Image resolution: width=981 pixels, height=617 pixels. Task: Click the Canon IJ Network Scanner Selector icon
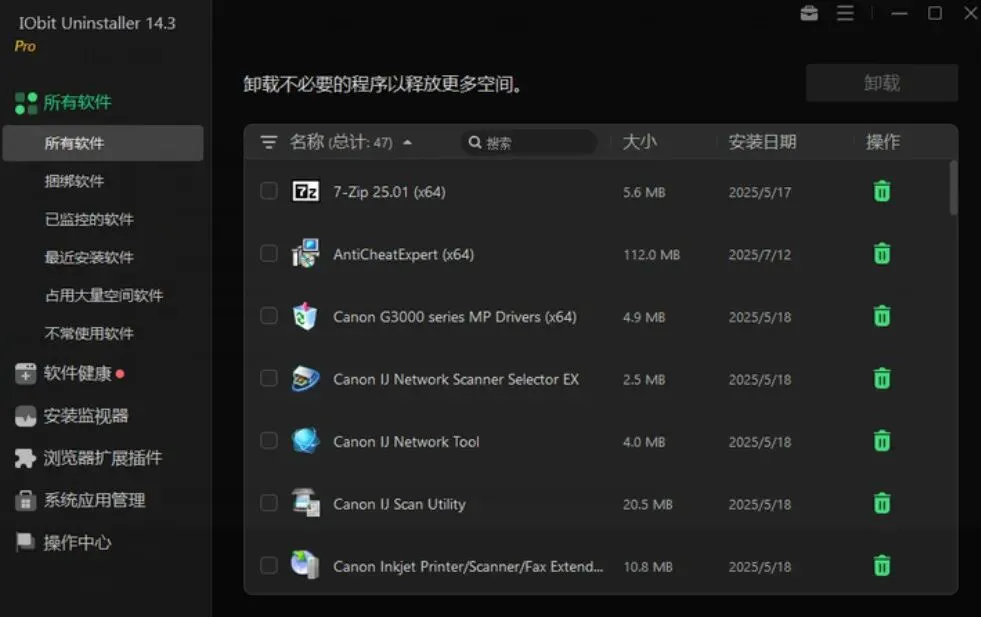(x=305, y=379)
